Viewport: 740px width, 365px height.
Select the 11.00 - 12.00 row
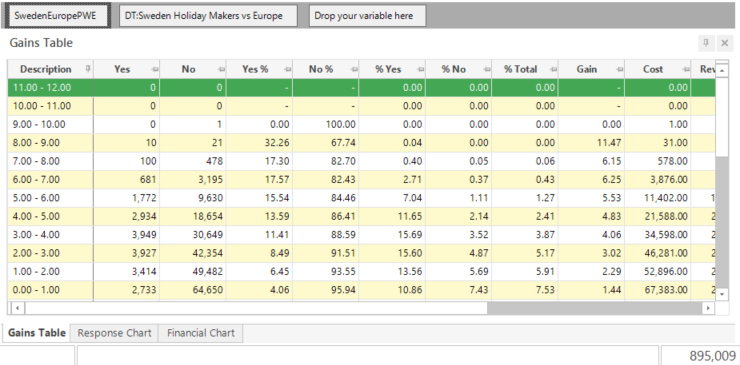pos(362,87)
